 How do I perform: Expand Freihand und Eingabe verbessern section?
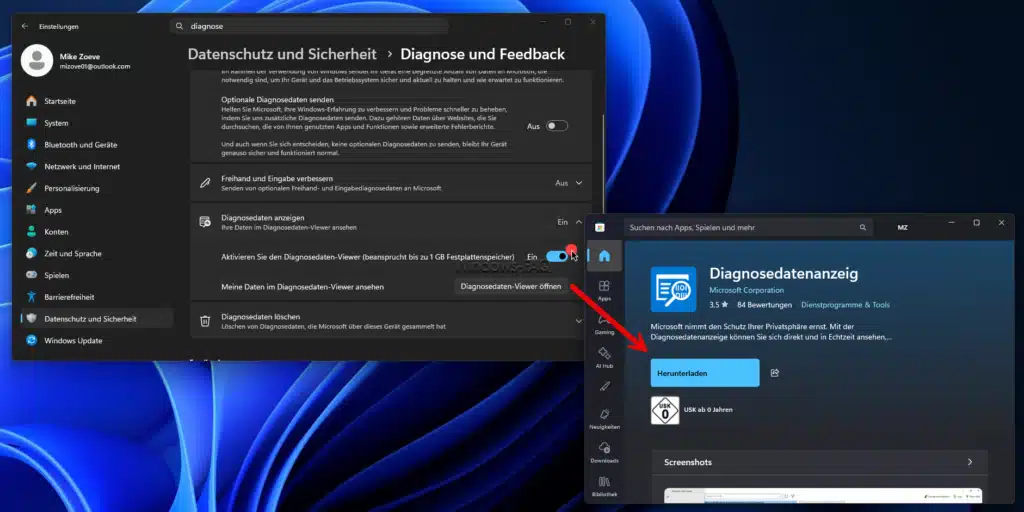tap(579, 184)
